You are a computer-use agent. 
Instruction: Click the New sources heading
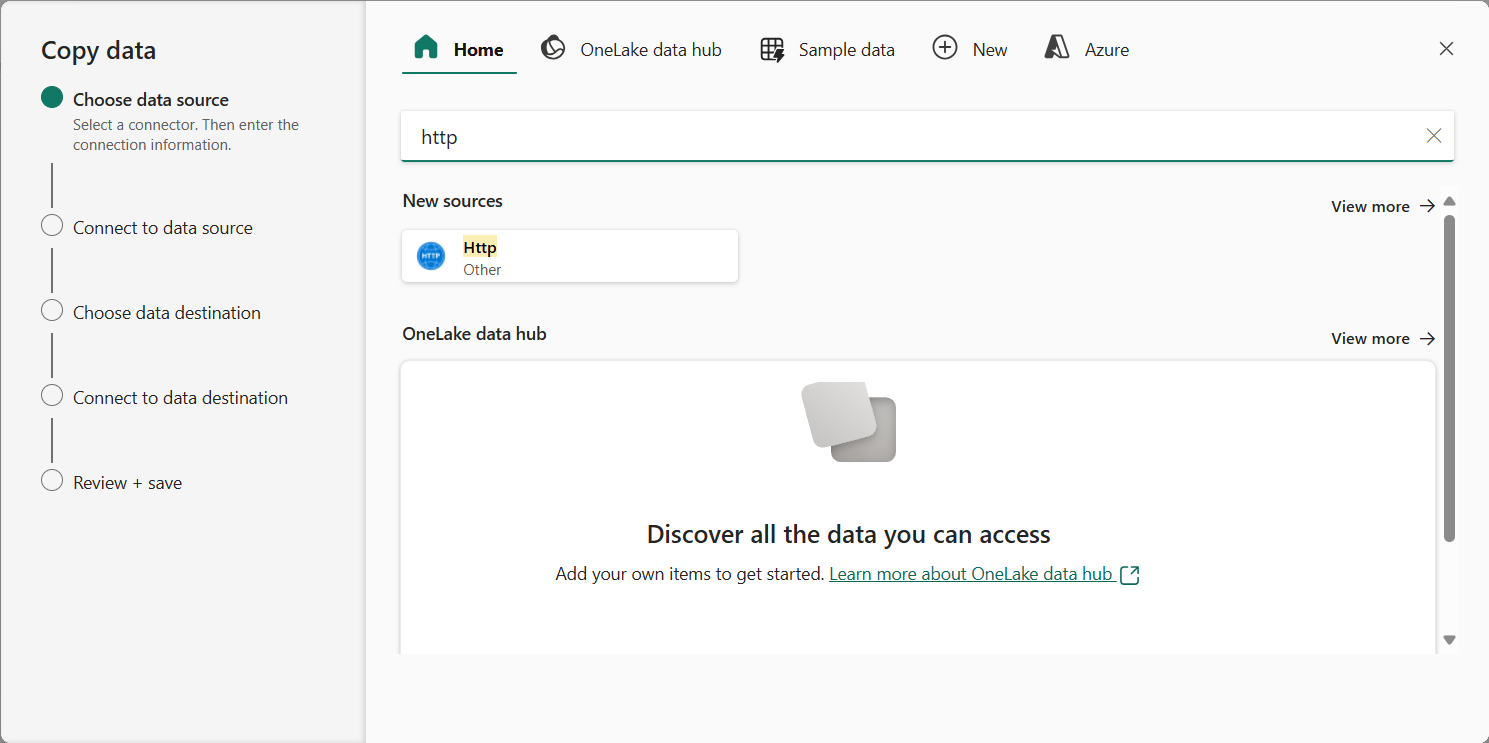(453, 201)
